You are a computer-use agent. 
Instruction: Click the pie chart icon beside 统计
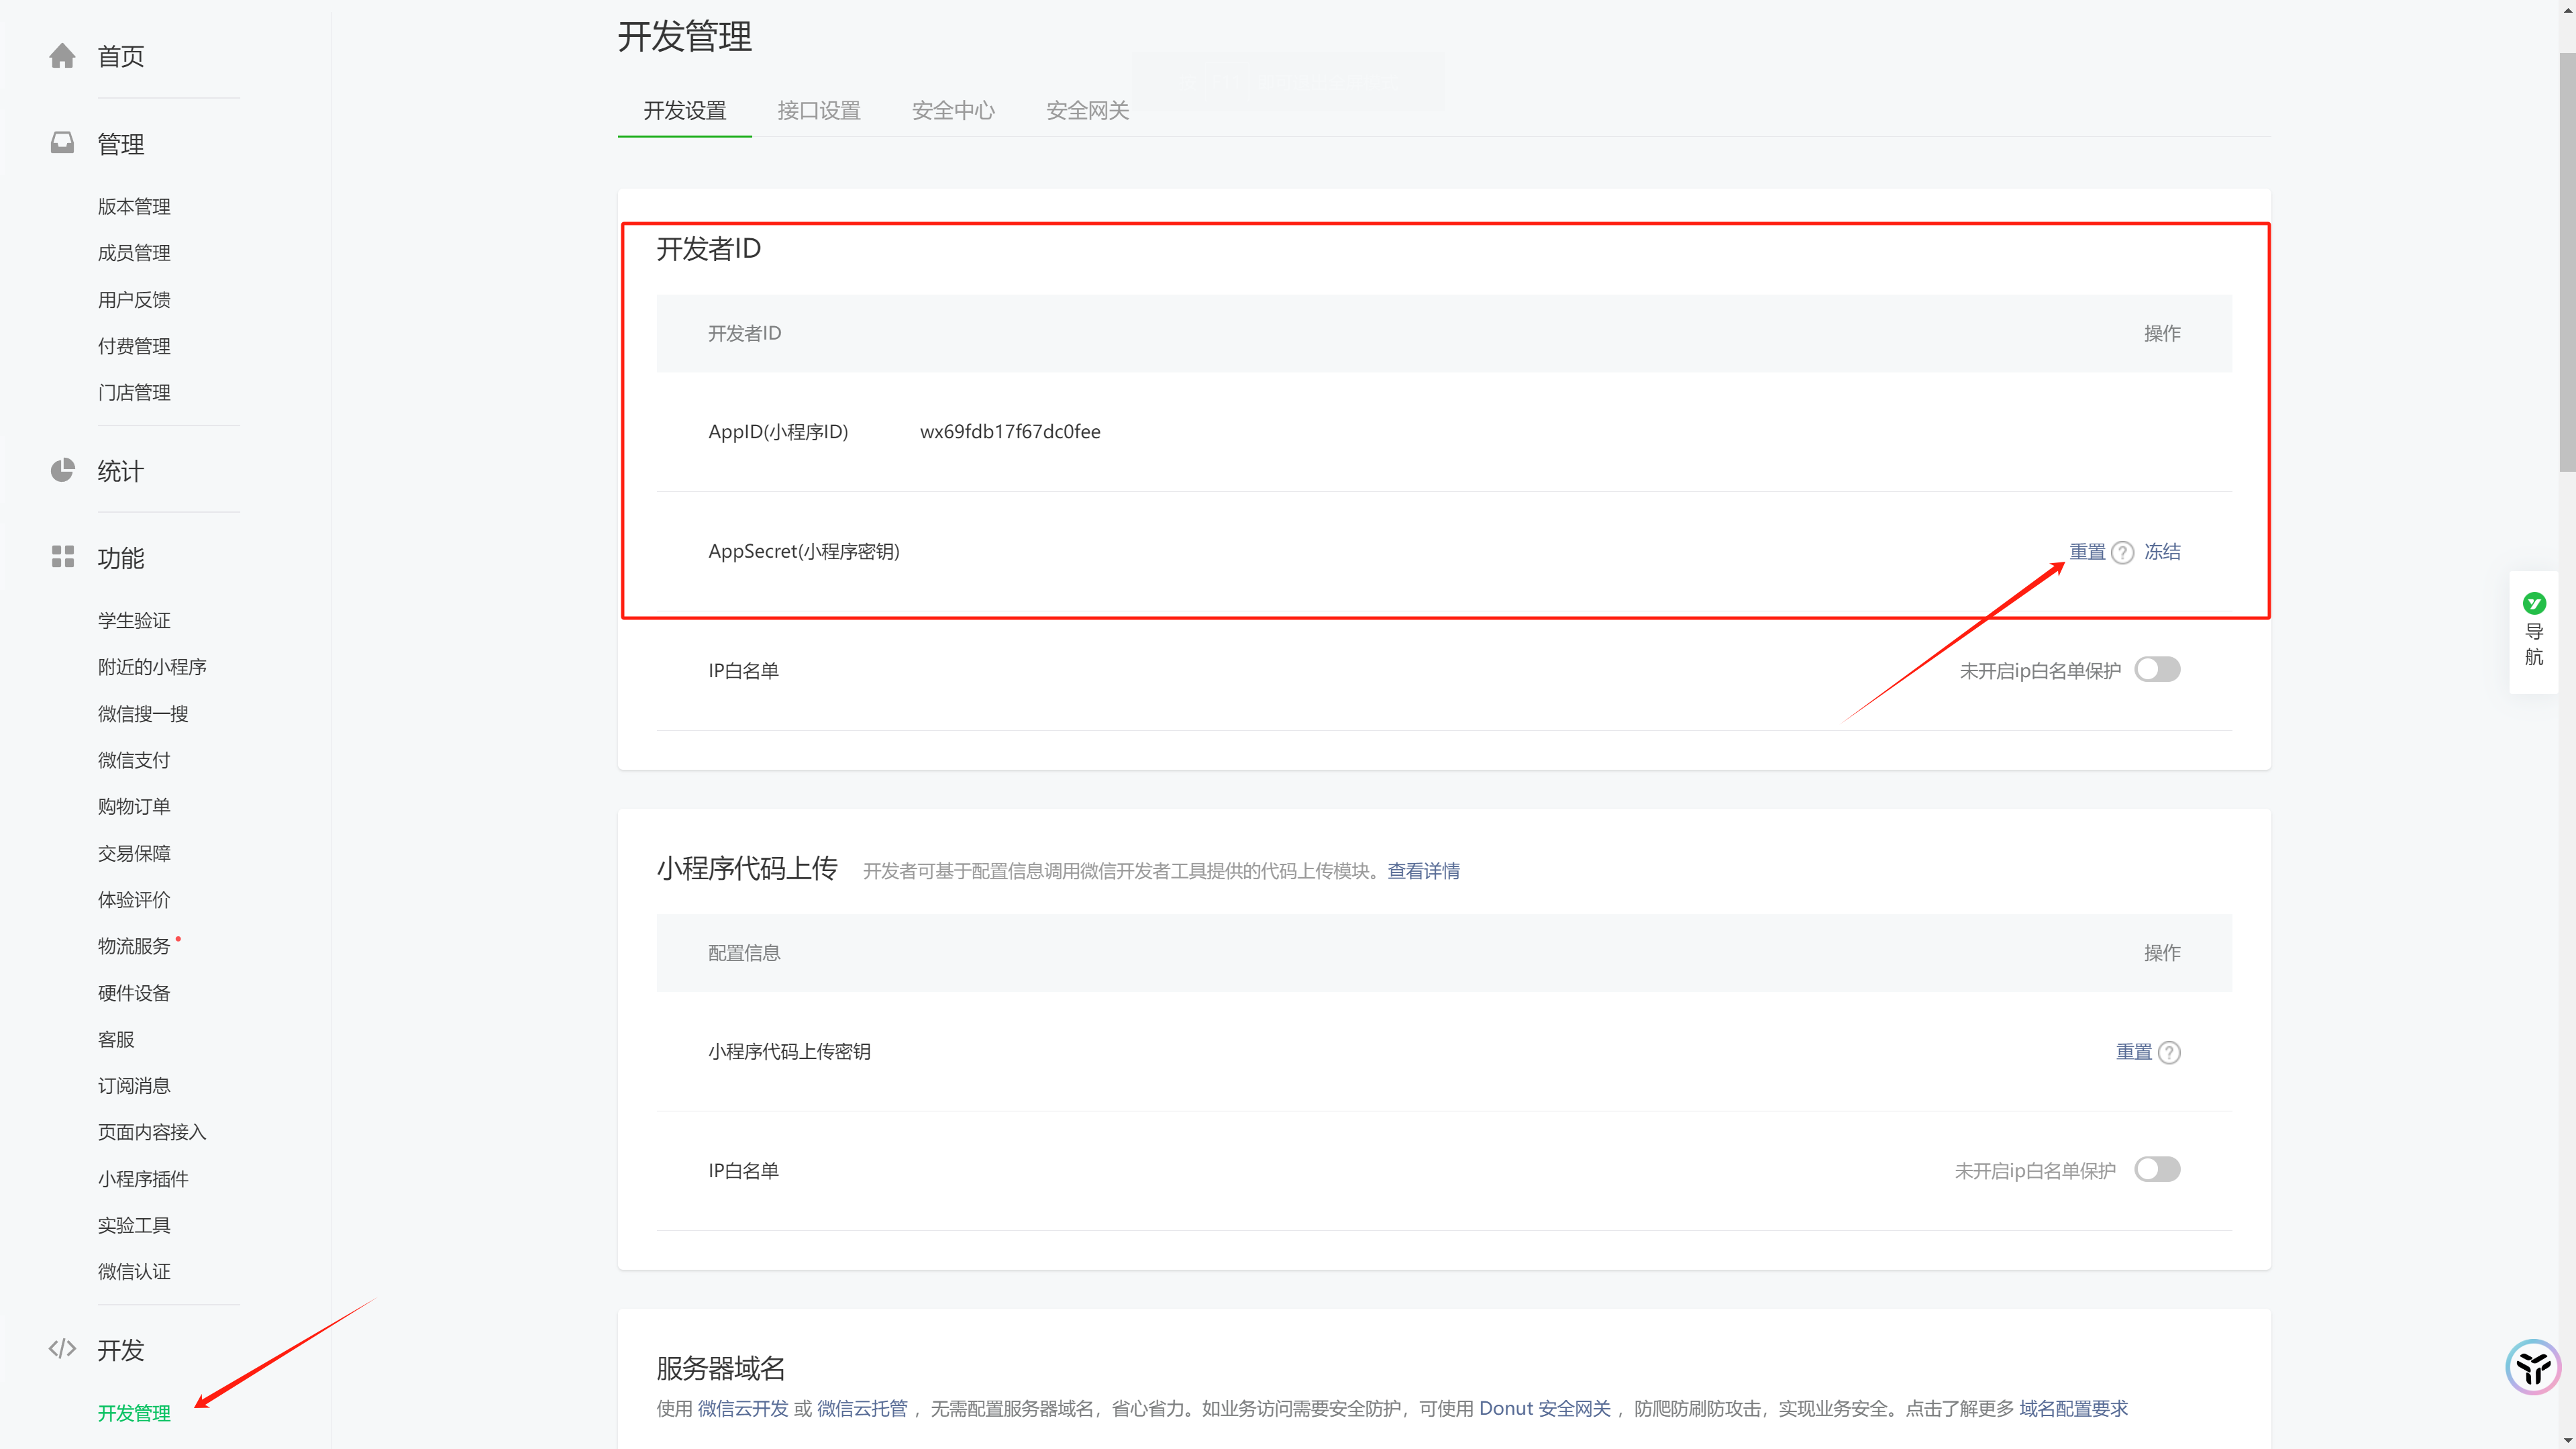tap(62, 470)
